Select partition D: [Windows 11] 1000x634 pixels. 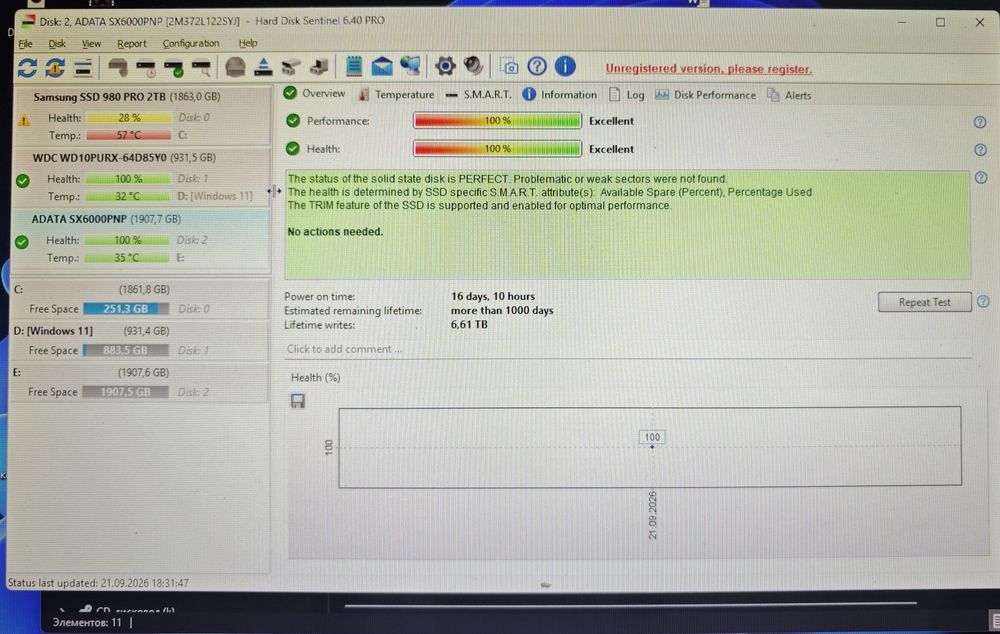click(x=140, y=340)
